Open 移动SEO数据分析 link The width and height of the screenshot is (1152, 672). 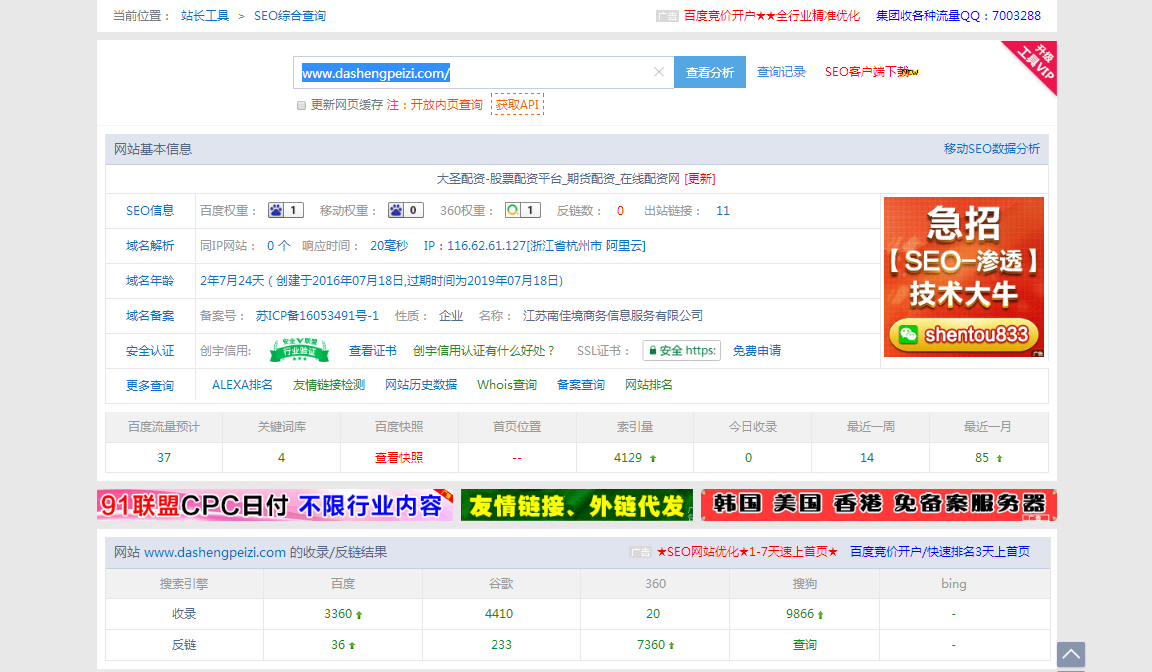pyautogui.click(x=992, y=148)
